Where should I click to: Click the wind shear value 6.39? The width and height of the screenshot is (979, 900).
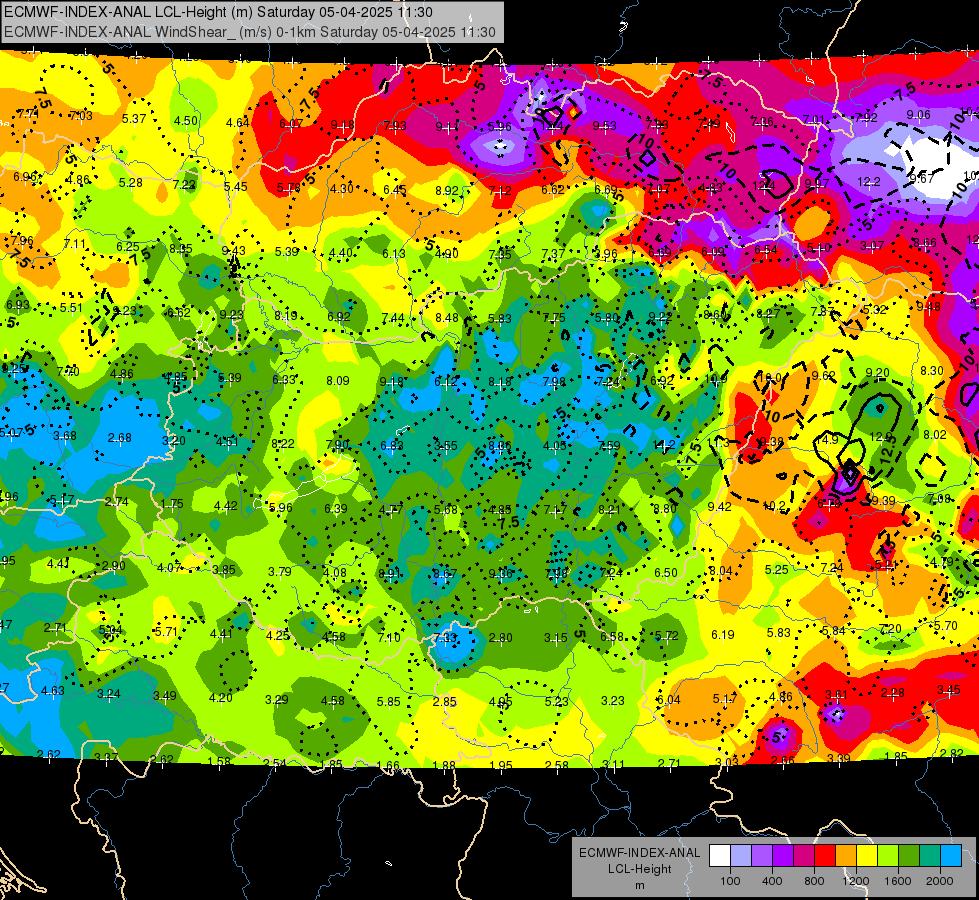click(336, 508)
